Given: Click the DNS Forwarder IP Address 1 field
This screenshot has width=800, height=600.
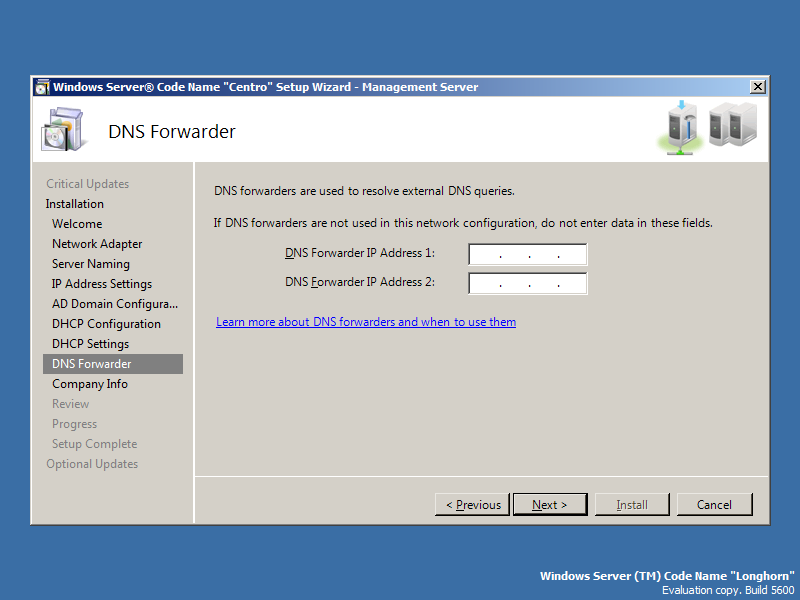Looking at the screenshot, I should tap(528, 255).
